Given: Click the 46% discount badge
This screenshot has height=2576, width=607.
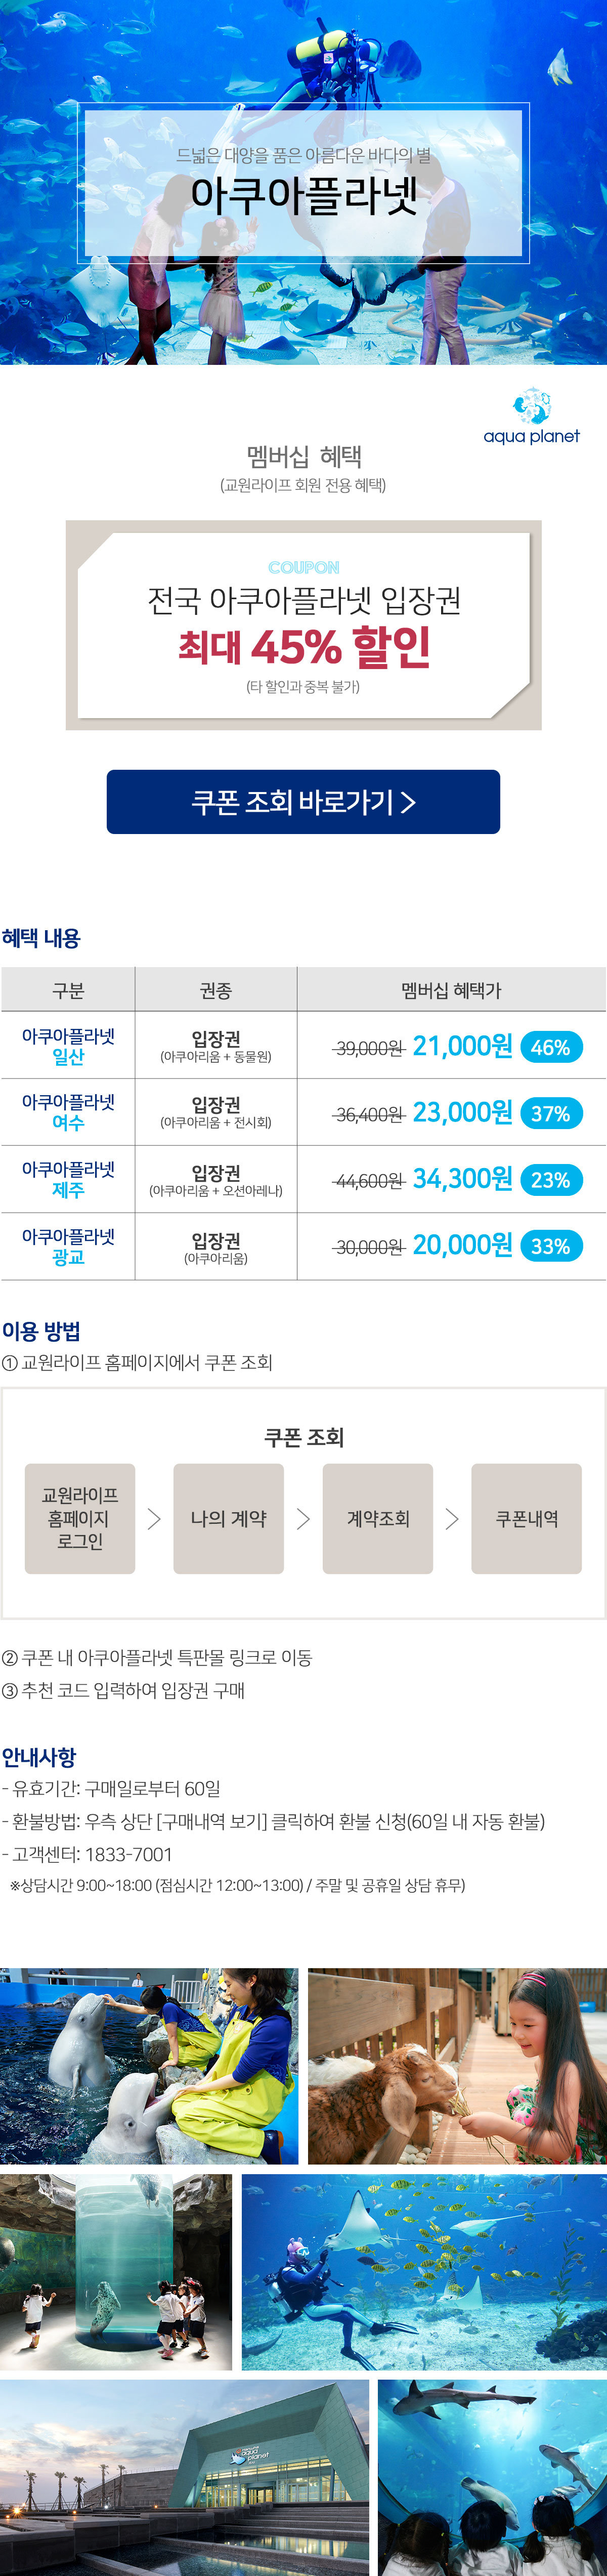Looking at the screenshot, I should point(550,1047).
